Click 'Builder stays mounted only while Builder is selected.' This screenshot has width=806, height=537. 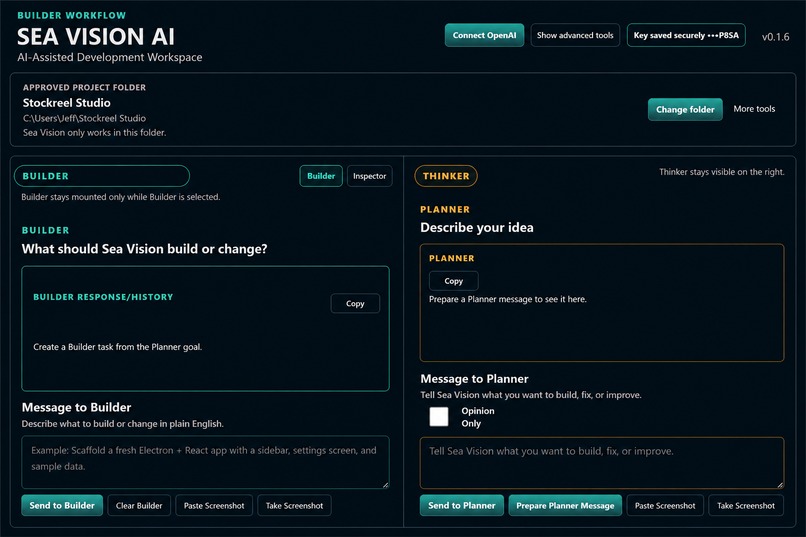121,197
